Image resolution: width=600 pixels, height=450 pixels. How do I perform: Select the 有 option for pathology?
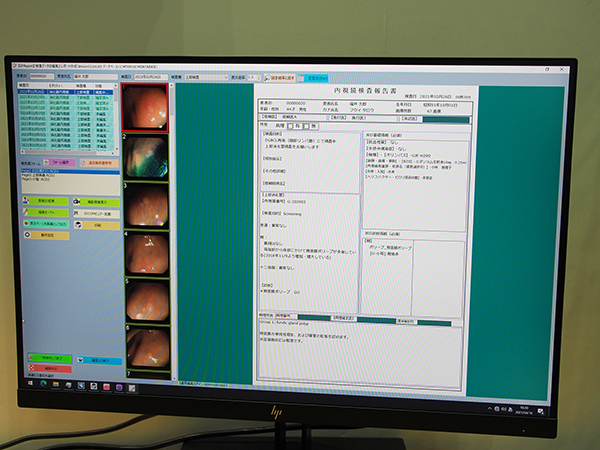click(297, 127)
